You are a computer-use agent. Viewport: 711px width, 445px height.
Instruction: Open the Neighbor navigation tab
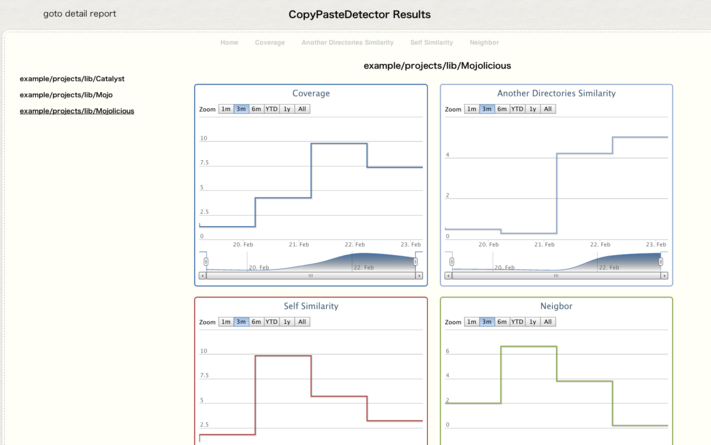[x=484, y=42]
